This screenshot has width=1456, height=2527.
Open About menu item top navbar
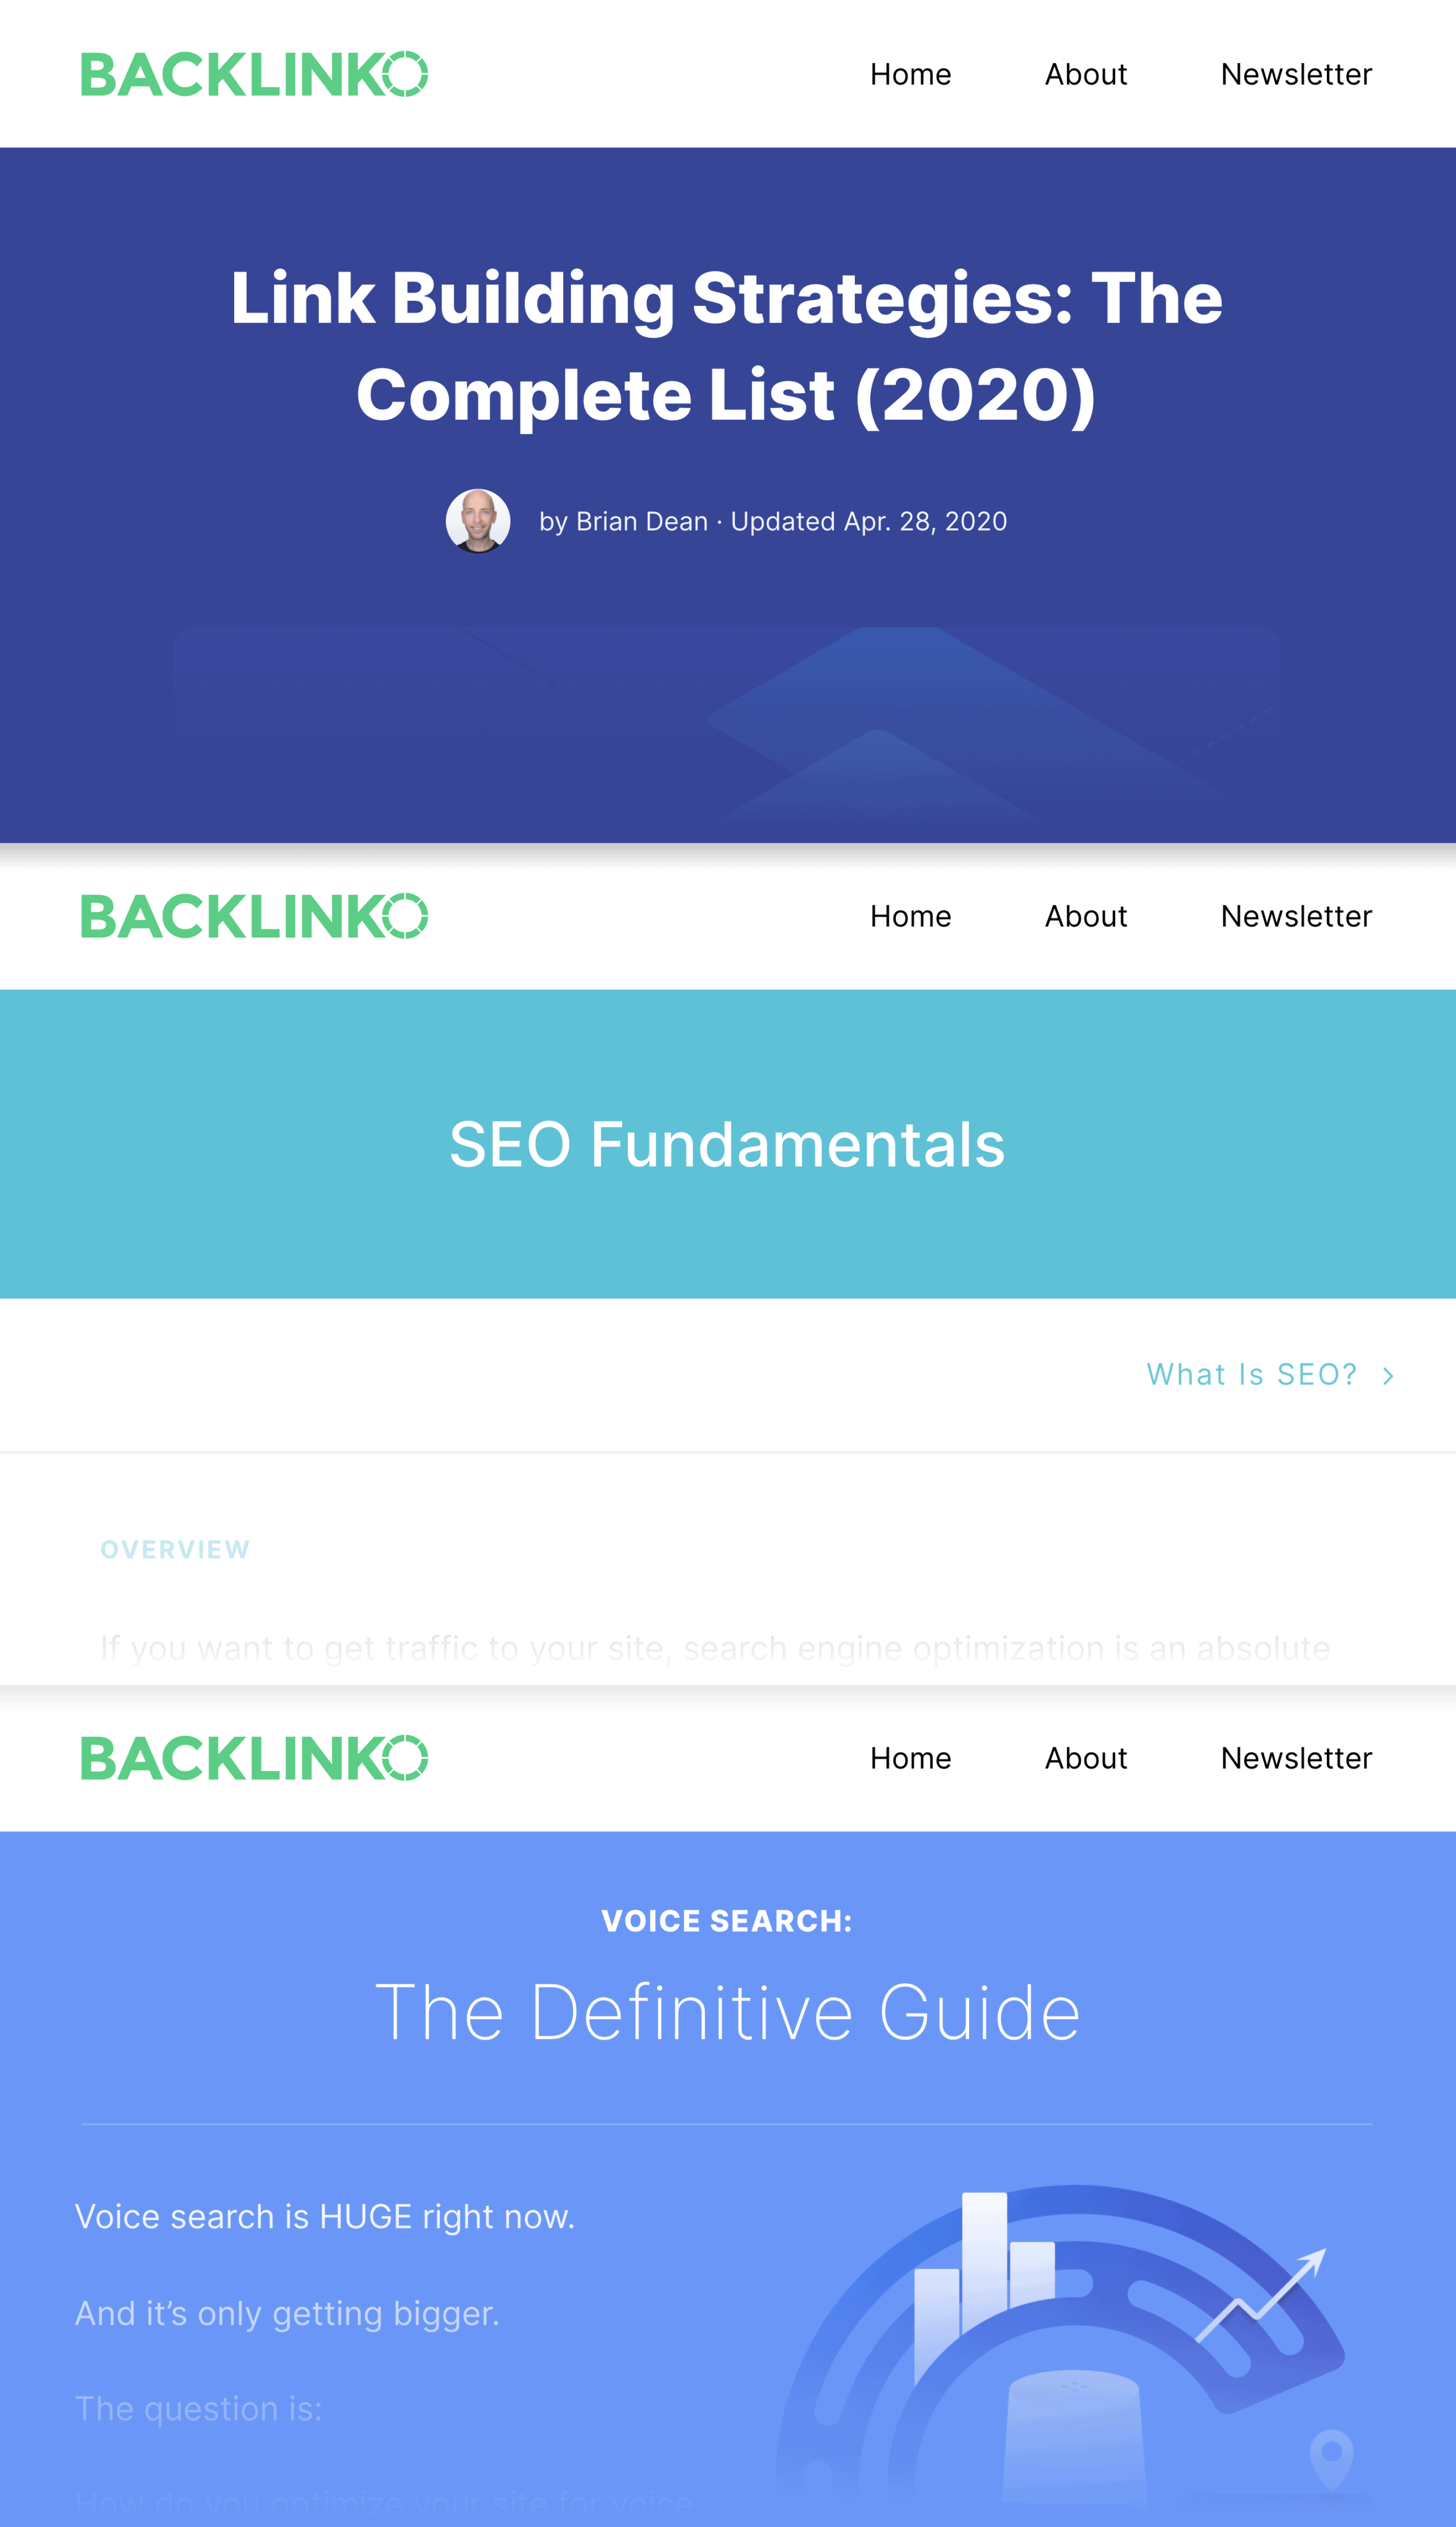point(1085,73)
